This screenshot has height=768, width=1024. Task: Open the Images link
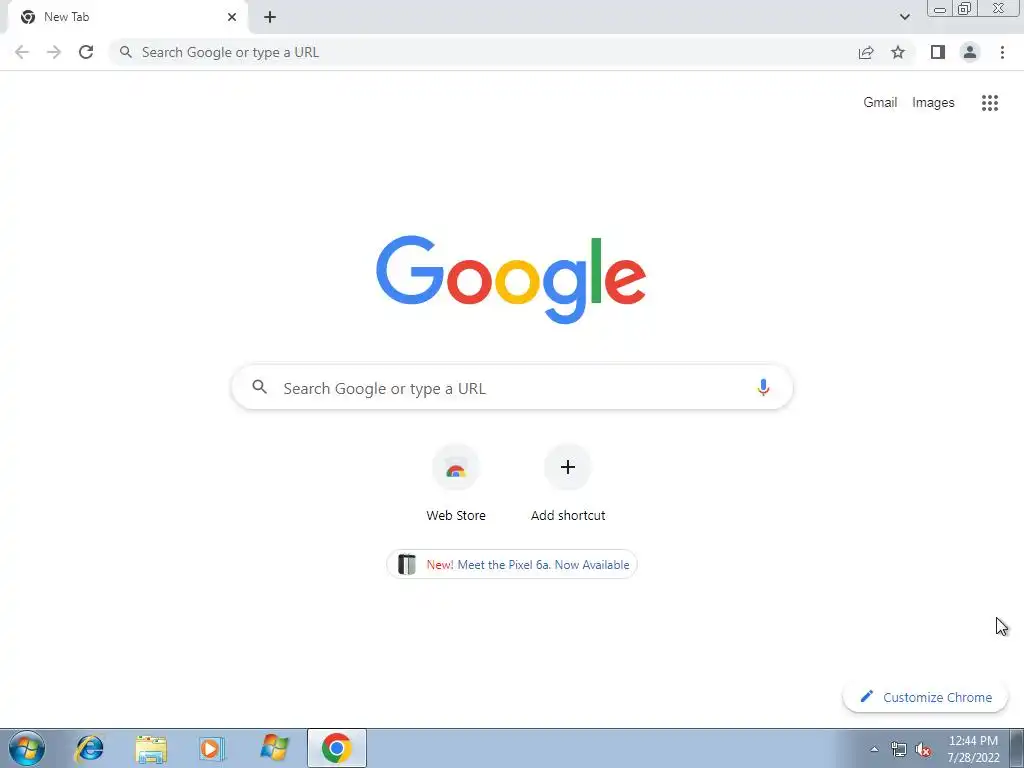[x=933, y=103]
